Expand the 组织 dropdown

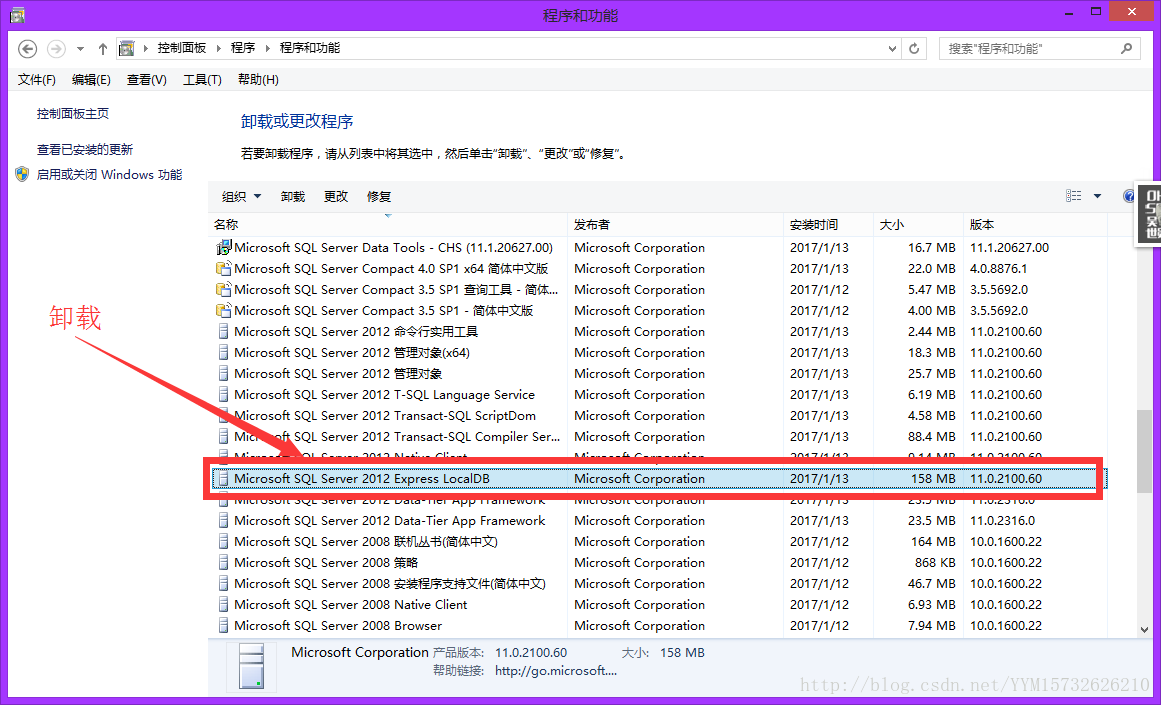241,196
